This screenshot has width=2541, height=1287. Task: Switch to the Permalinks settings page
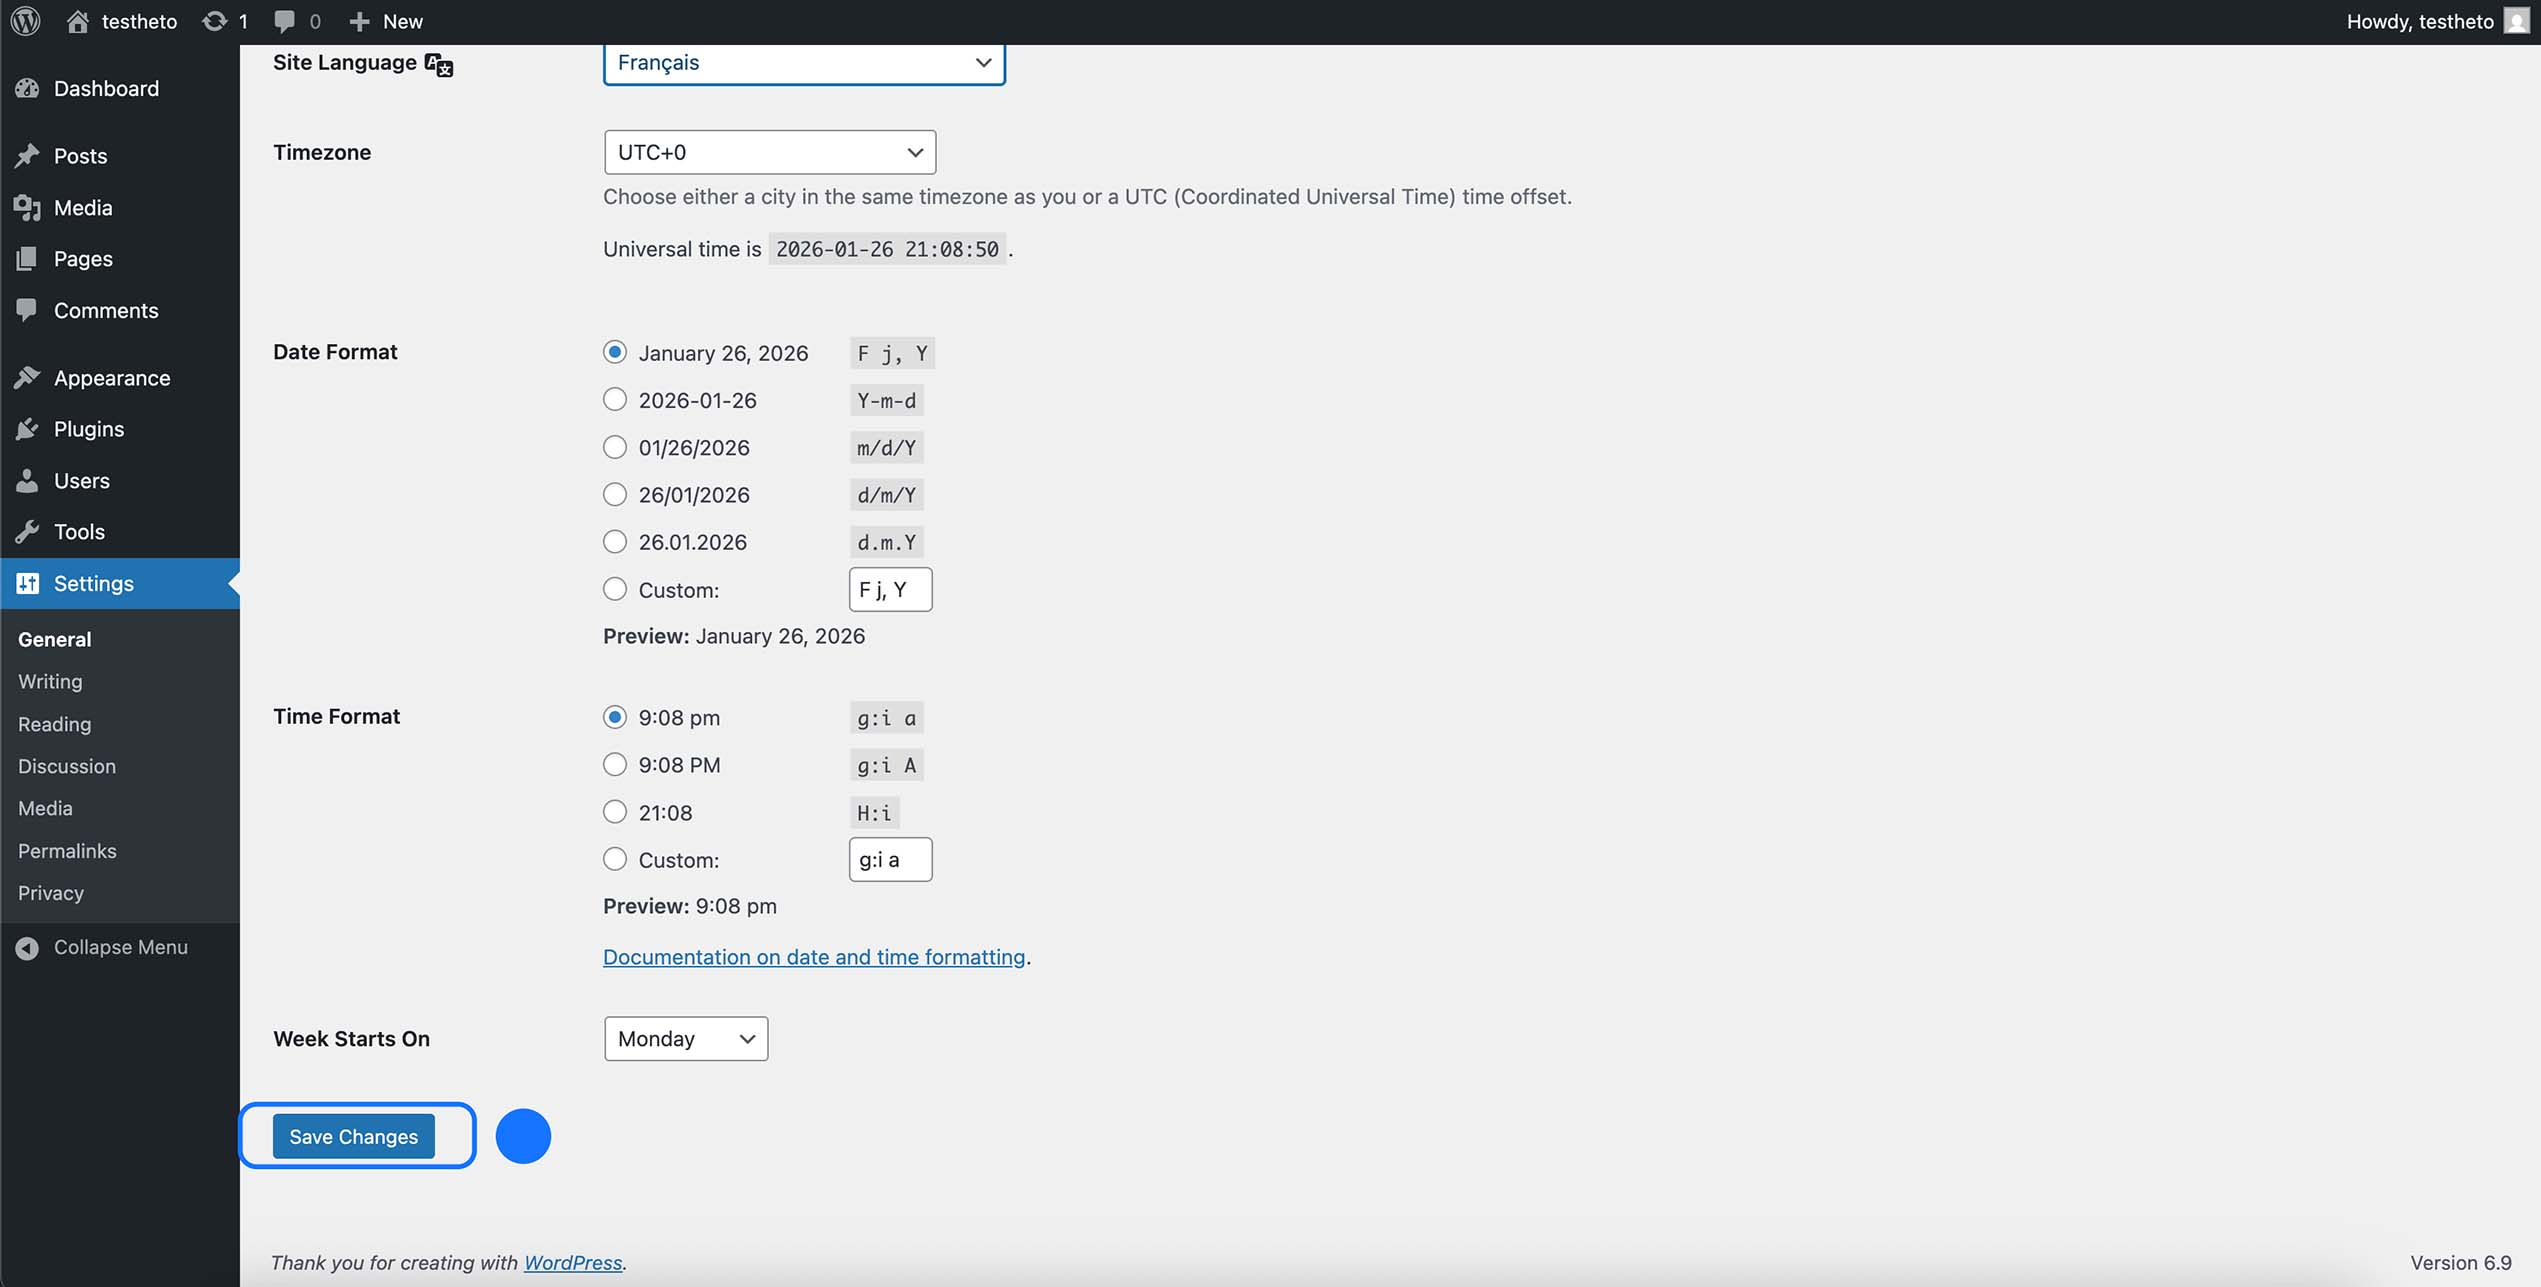click(66, 851)
